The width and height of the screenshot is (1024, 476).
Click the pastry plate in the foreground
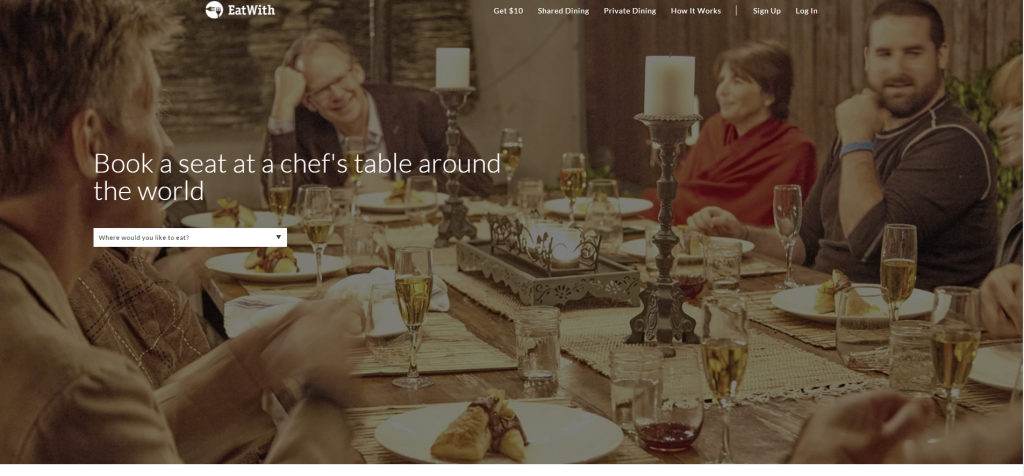pos(499,431)
